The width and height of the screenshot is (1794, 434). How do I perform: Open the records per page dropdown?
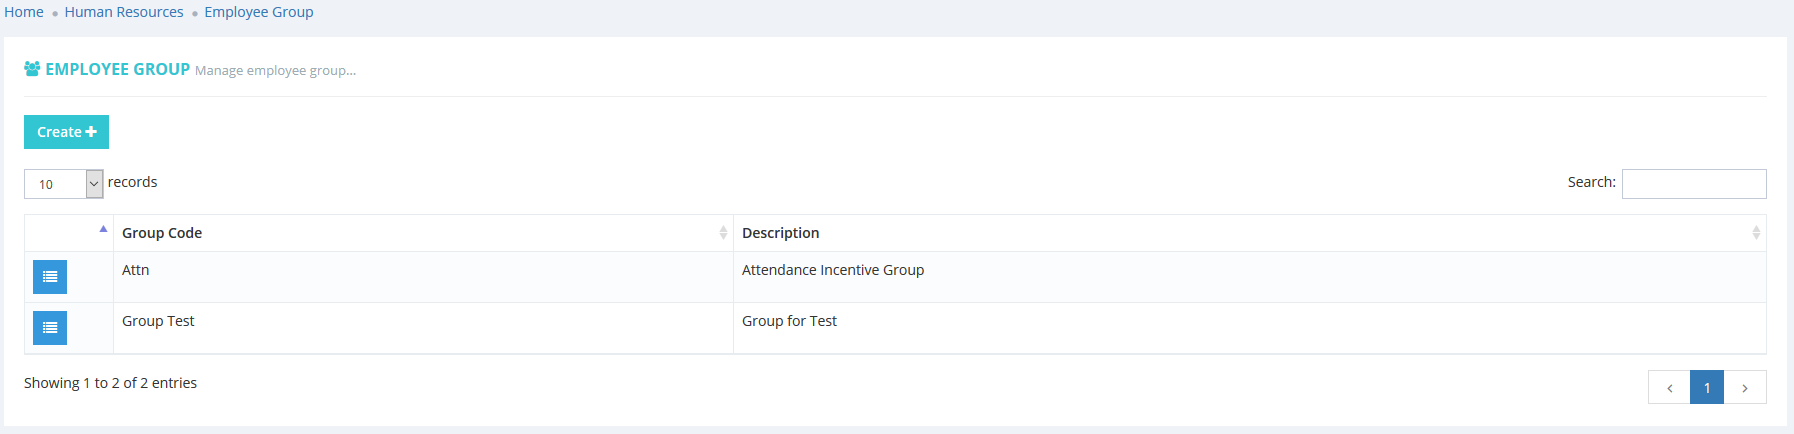[64, 184]
